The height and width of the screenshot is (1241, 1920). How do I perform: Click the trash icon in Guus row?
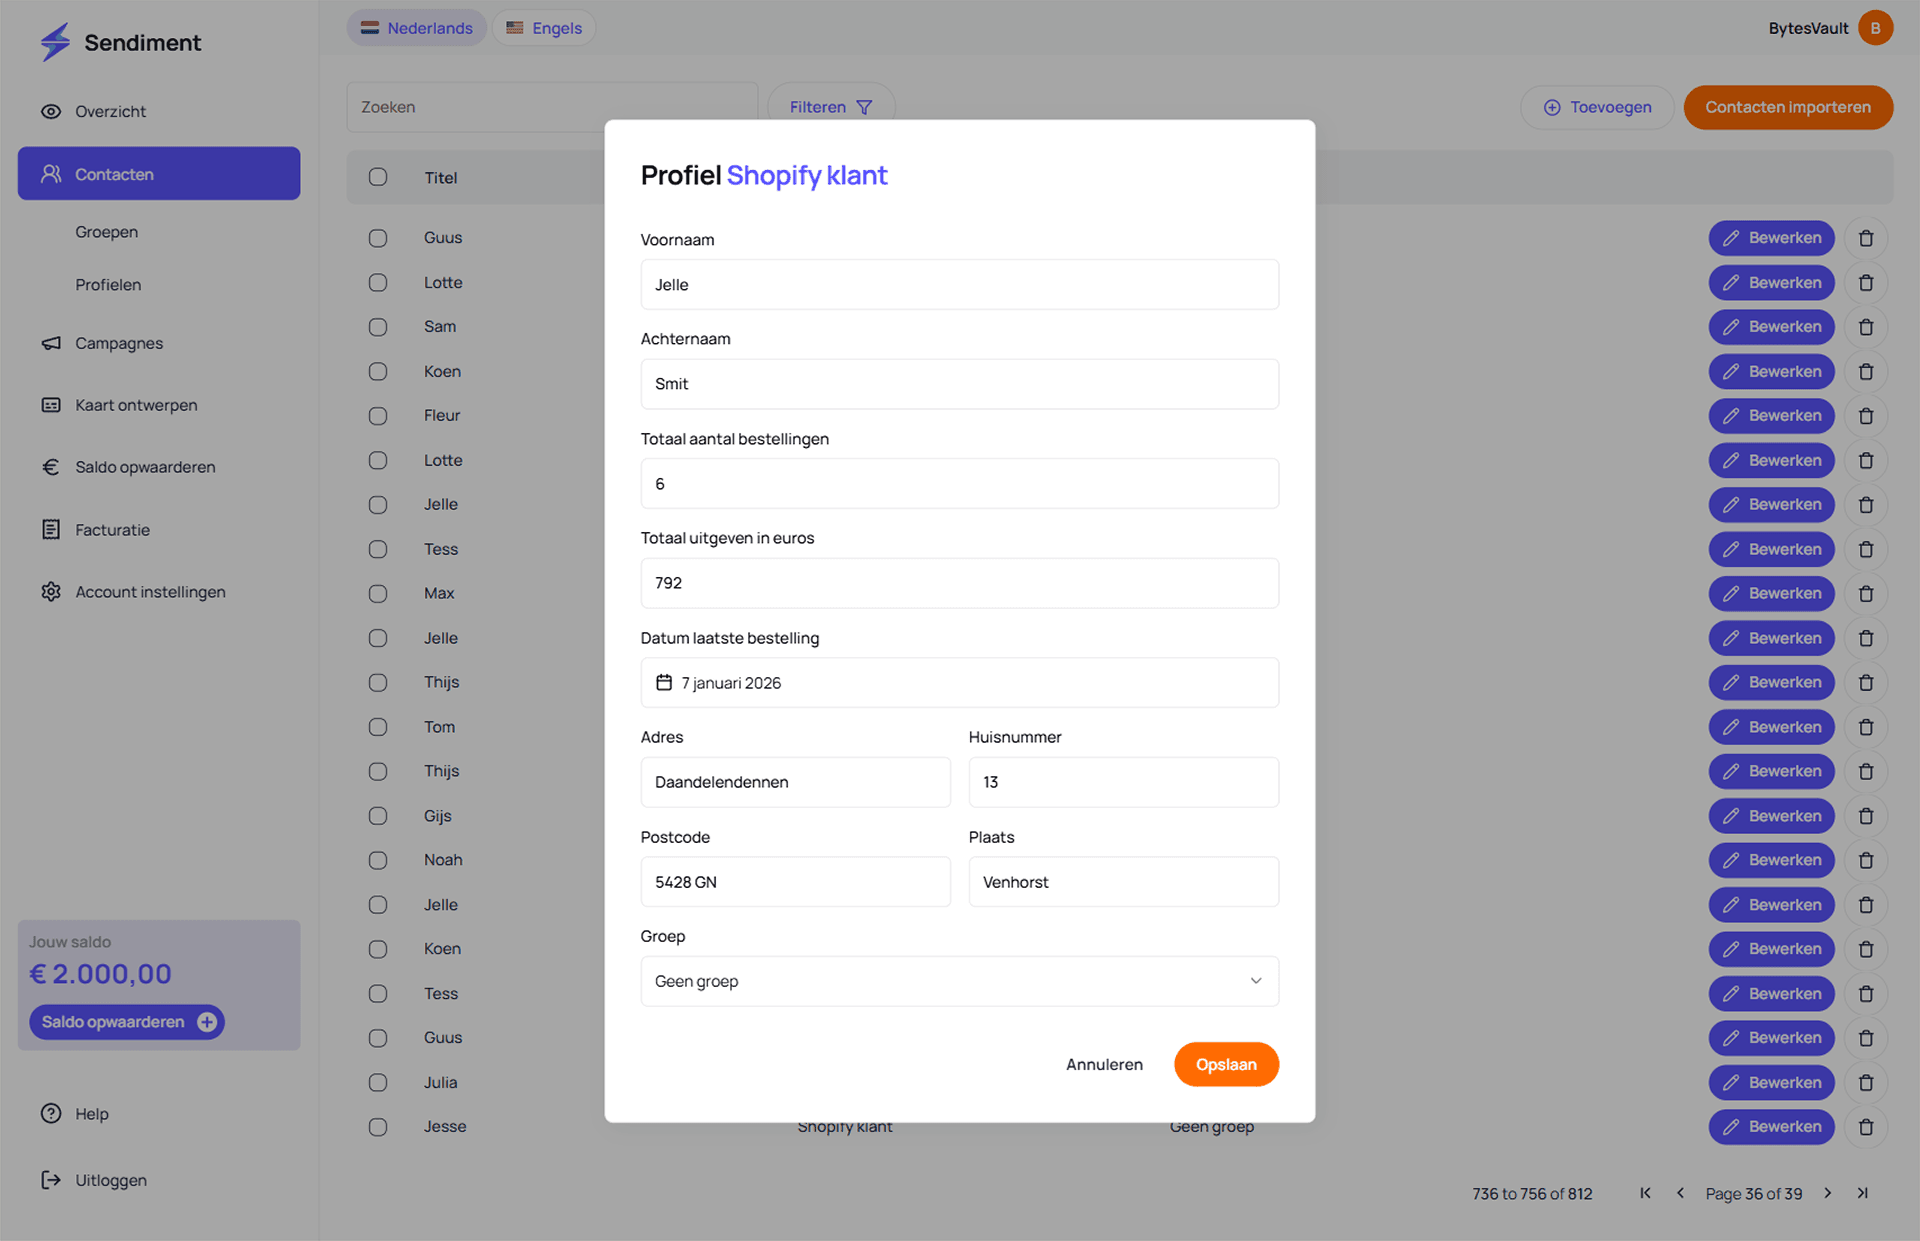pyautogui.click(x=1865, y=238)
